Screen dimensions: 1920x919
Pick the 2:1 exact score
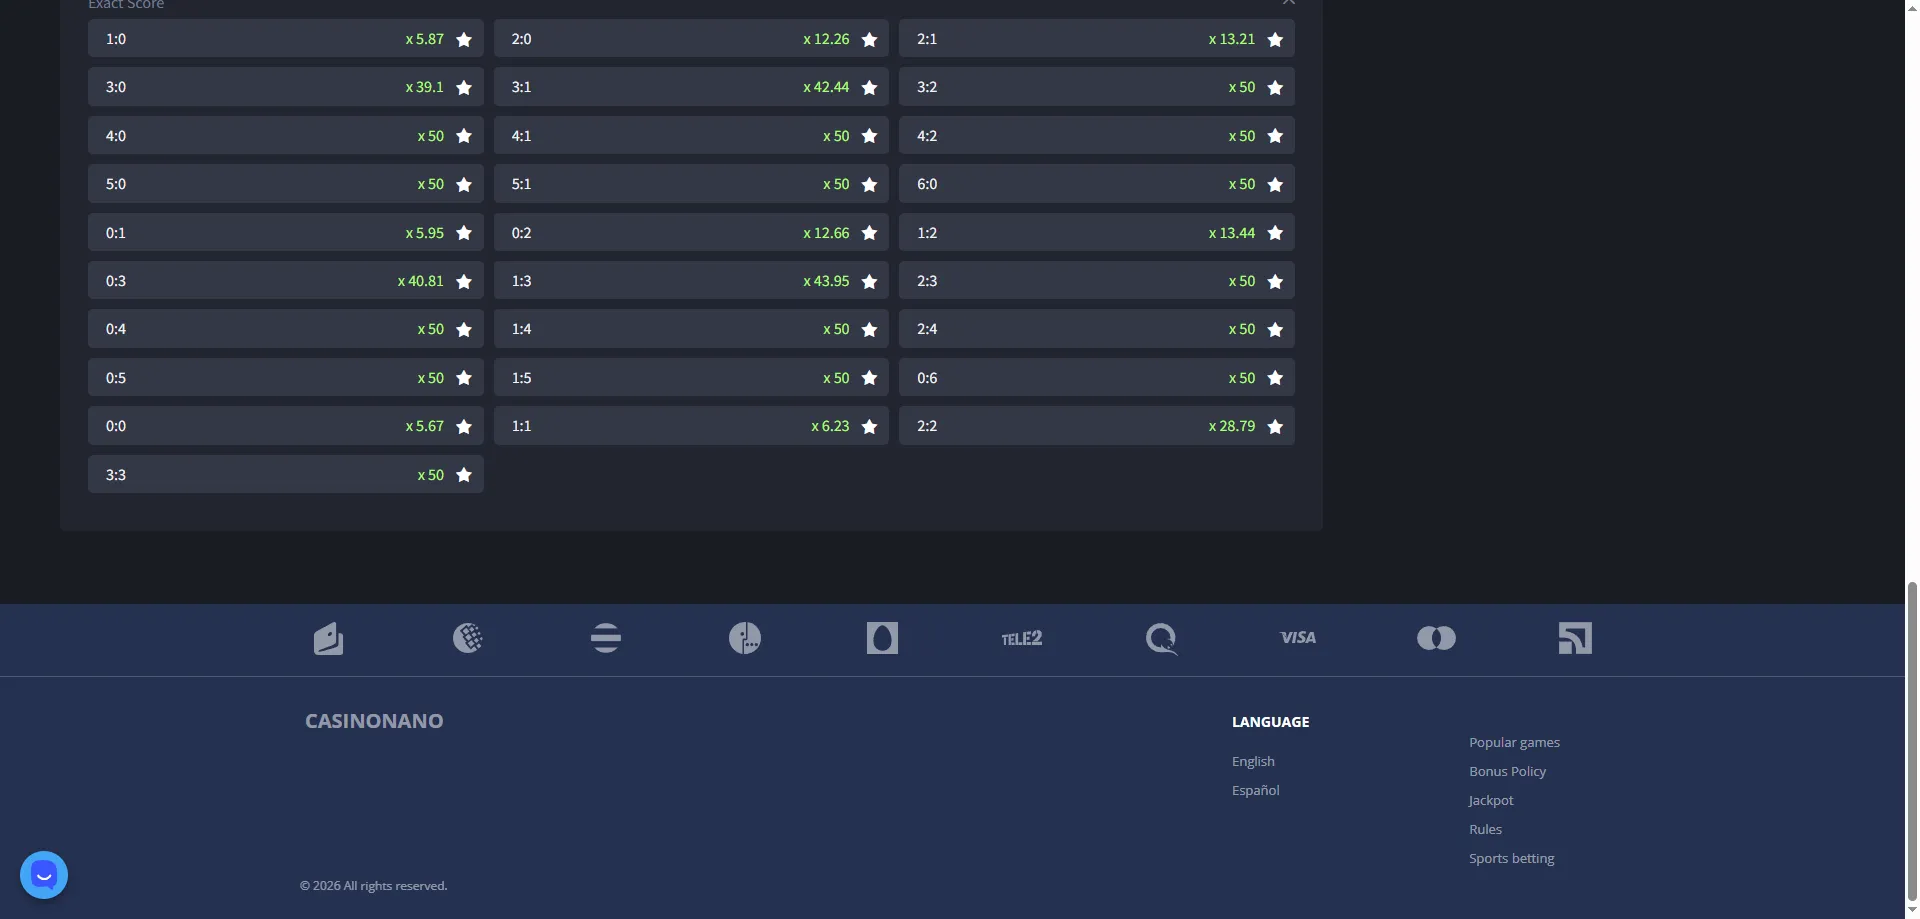pos(1097,39)
